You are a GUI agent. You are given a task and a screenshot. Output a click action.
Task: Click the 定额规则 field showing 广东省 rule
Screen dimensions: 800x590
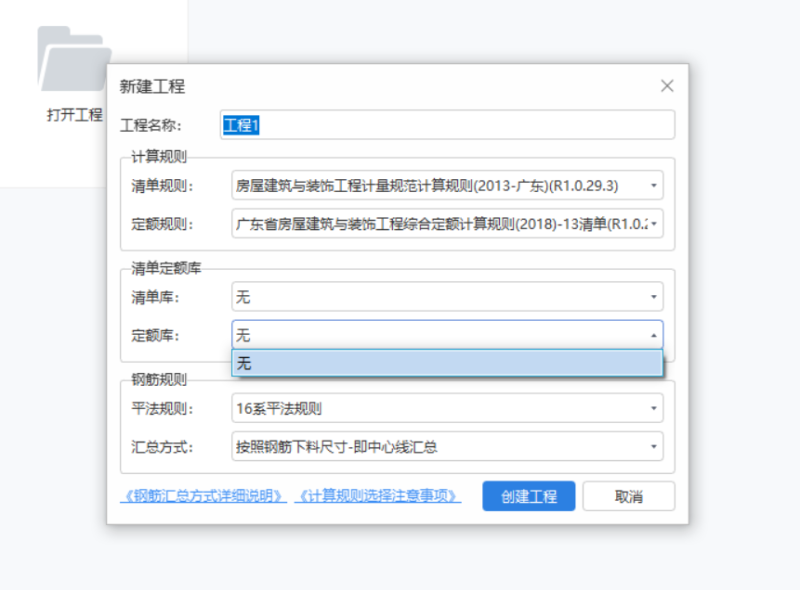[x=430, y=224]
